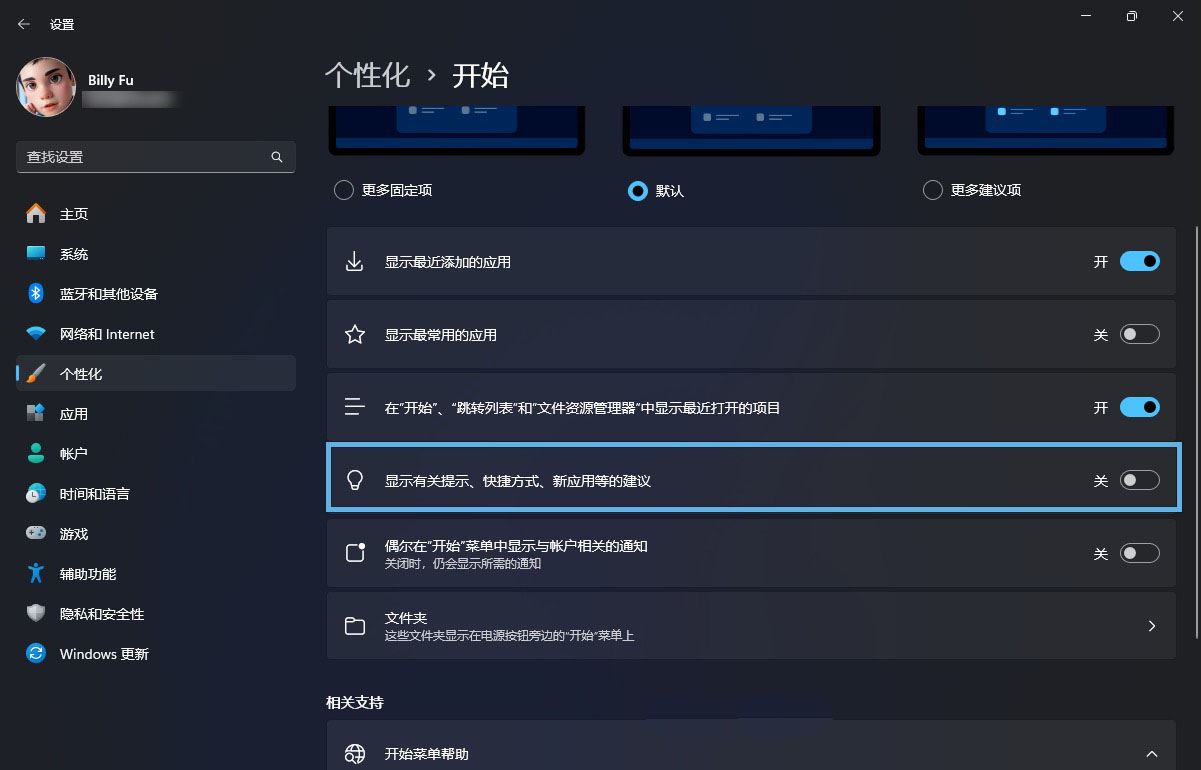This screenshot has height=770, width=1201.
Task: Click the vertical scrollbar on the right
Action: click(1197, 431)
